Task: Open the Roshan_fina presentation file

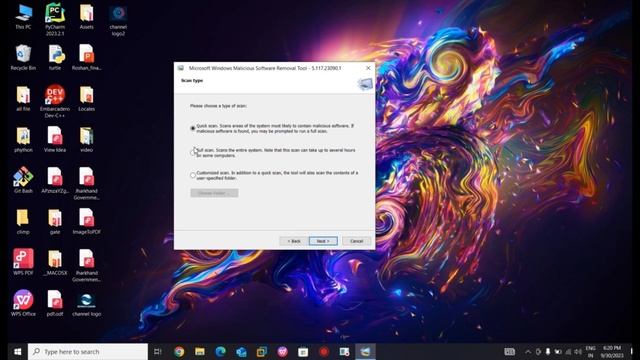Action: (x=87, y=58)
